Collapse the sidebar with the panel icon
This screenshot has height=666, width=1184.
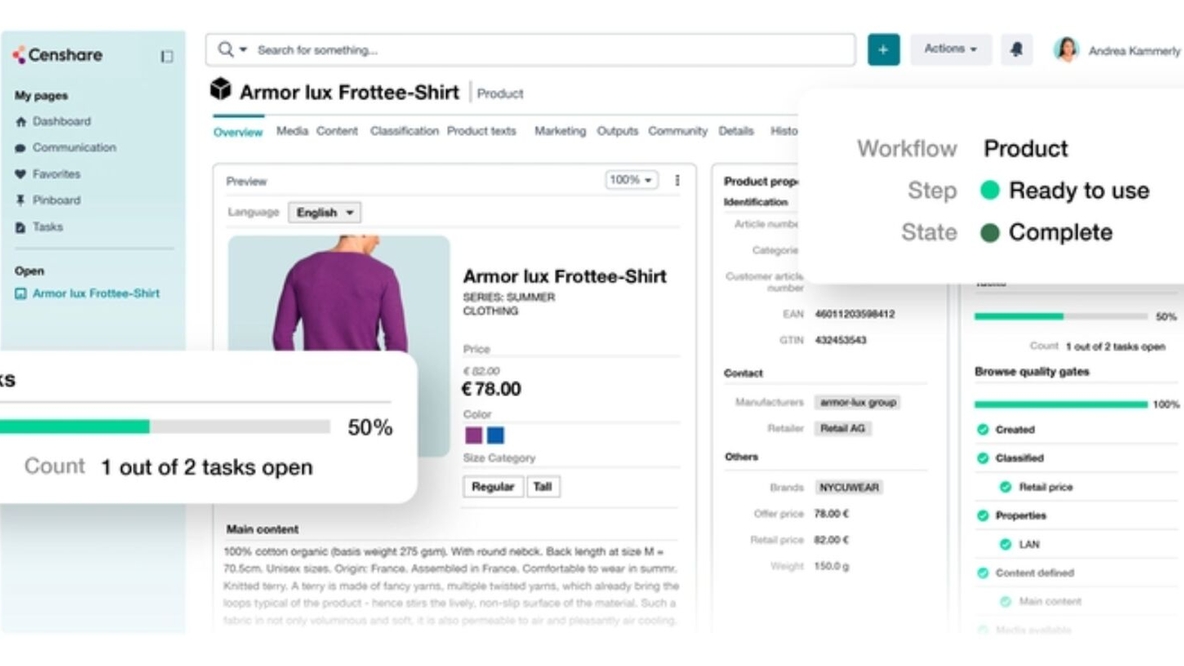166,57
